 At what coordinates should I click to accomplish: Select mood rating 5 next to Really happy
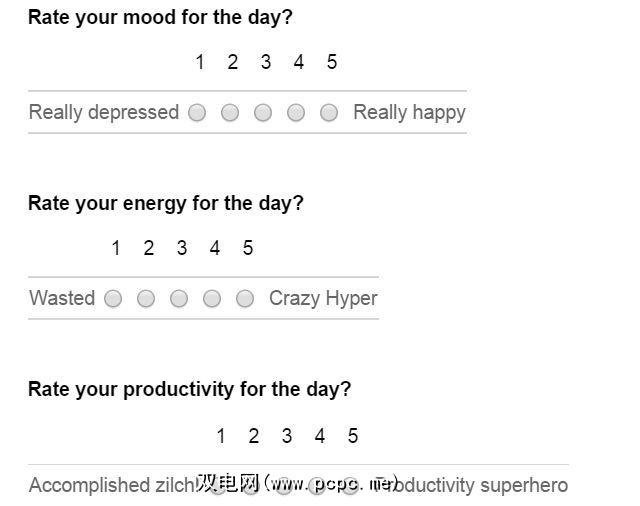coord(329,113)
